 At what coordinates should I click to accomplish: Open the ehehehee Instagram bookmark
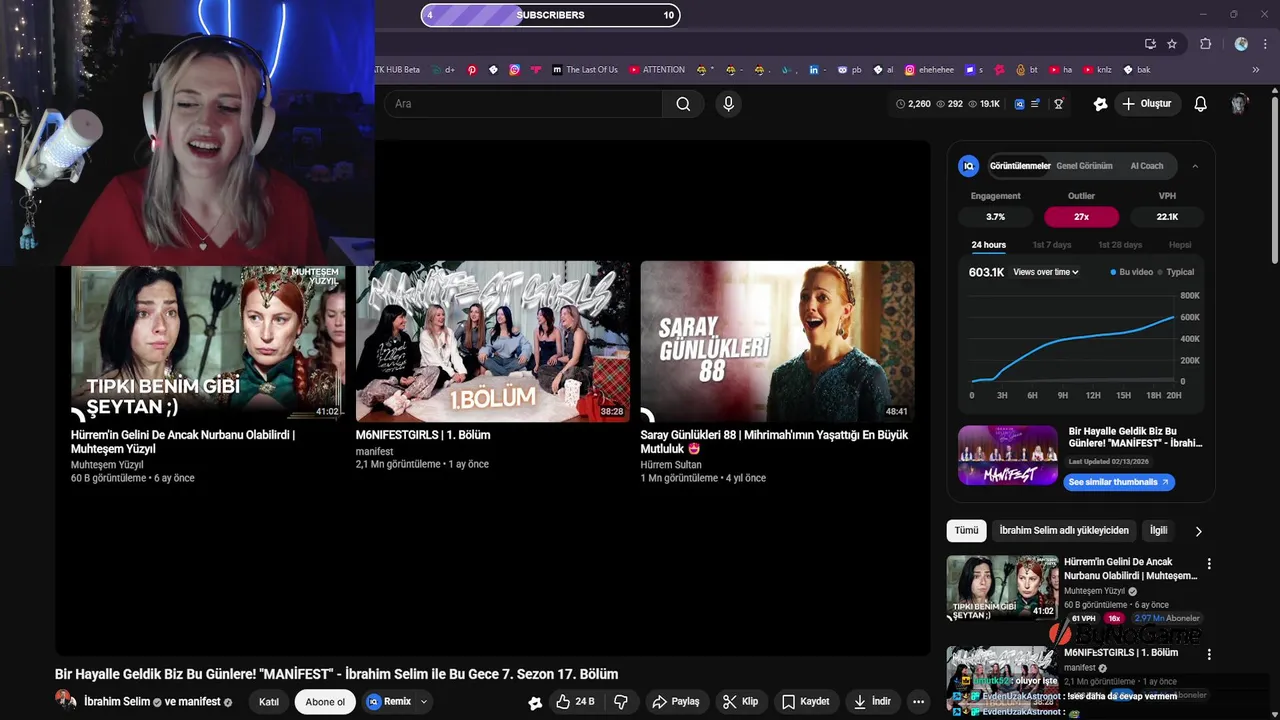[x=929, y=70]
